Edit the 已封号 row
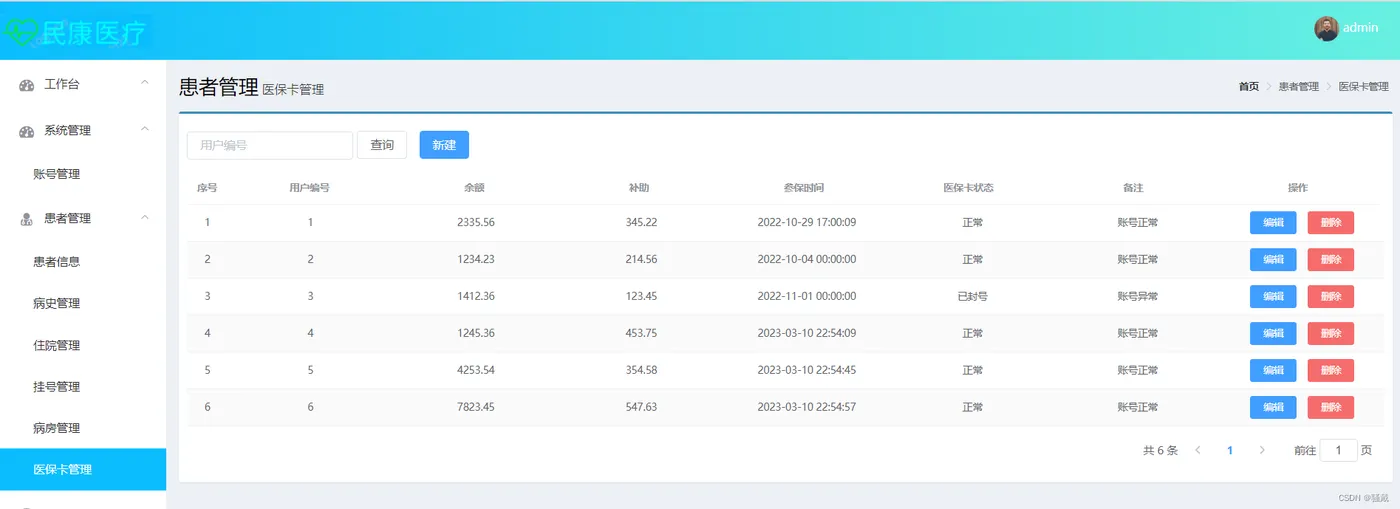This screenshot has width=1400, height=509. pos(1273,296)
